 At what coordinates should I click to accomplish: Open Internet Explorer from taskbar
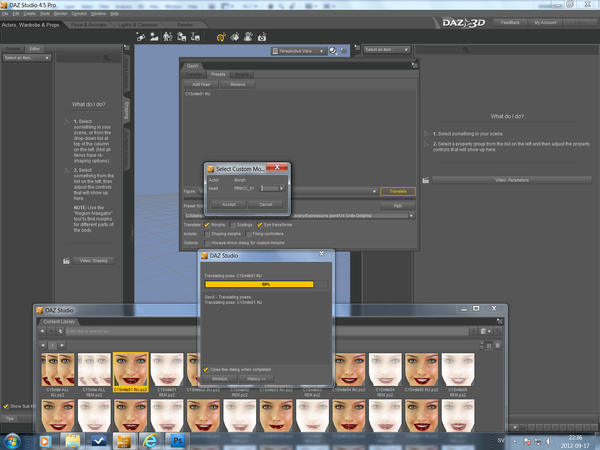point(150,442)
